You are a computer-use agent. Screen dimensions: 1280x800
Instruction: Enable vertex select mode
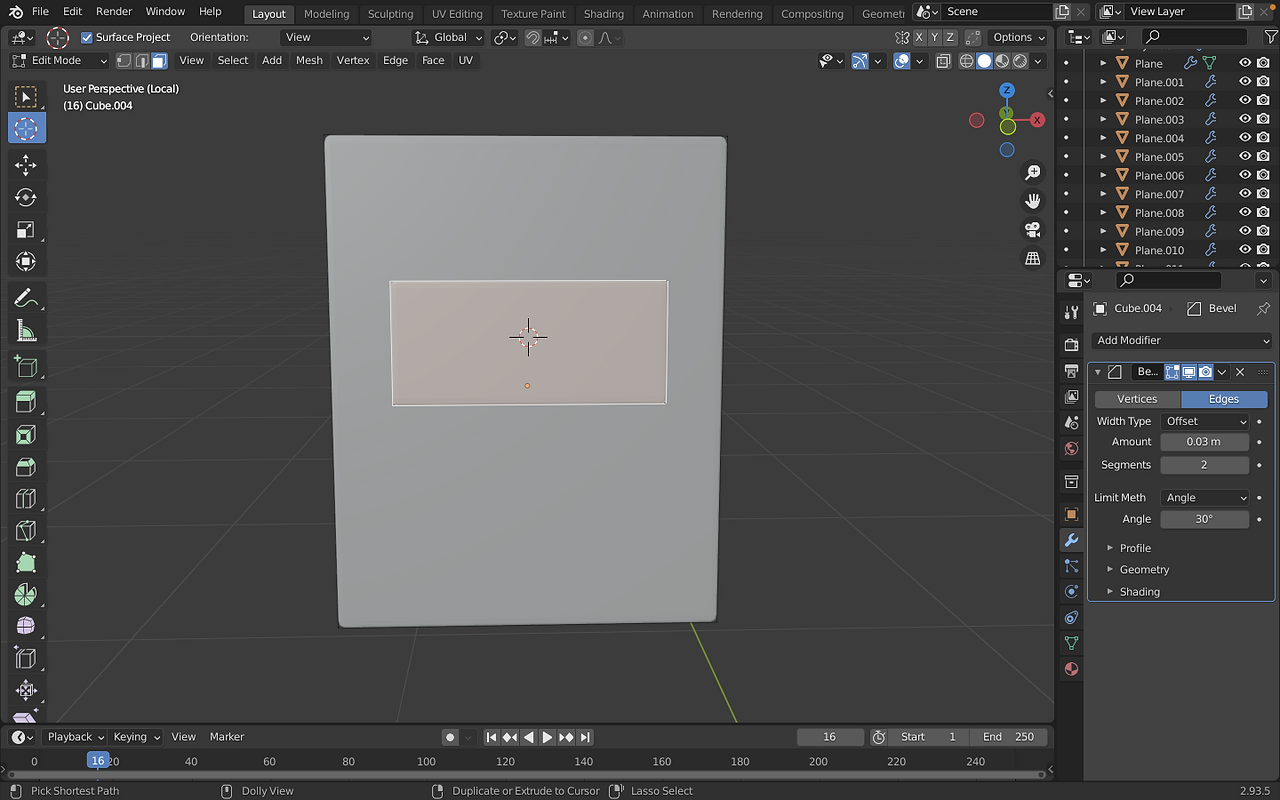[x=124, y=60]
